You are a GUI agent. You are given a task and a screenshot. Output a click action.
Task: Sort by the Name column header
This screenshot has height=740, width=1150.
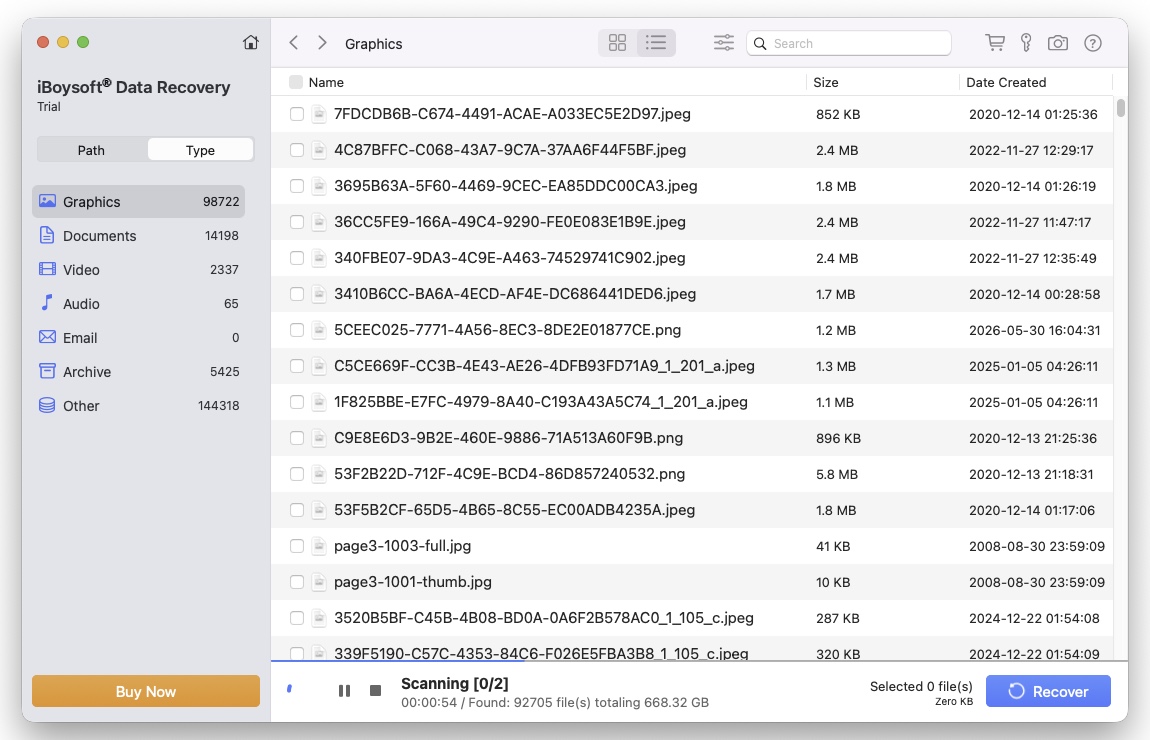click(326, 82)
